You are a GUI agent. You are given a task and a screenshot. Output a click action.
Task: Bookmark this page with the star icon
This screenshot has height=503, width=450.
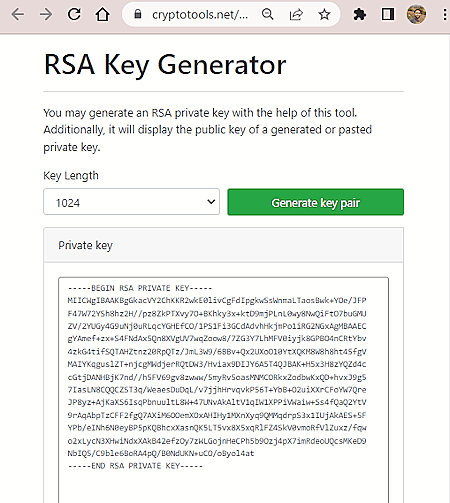click(x=324, y=14)
